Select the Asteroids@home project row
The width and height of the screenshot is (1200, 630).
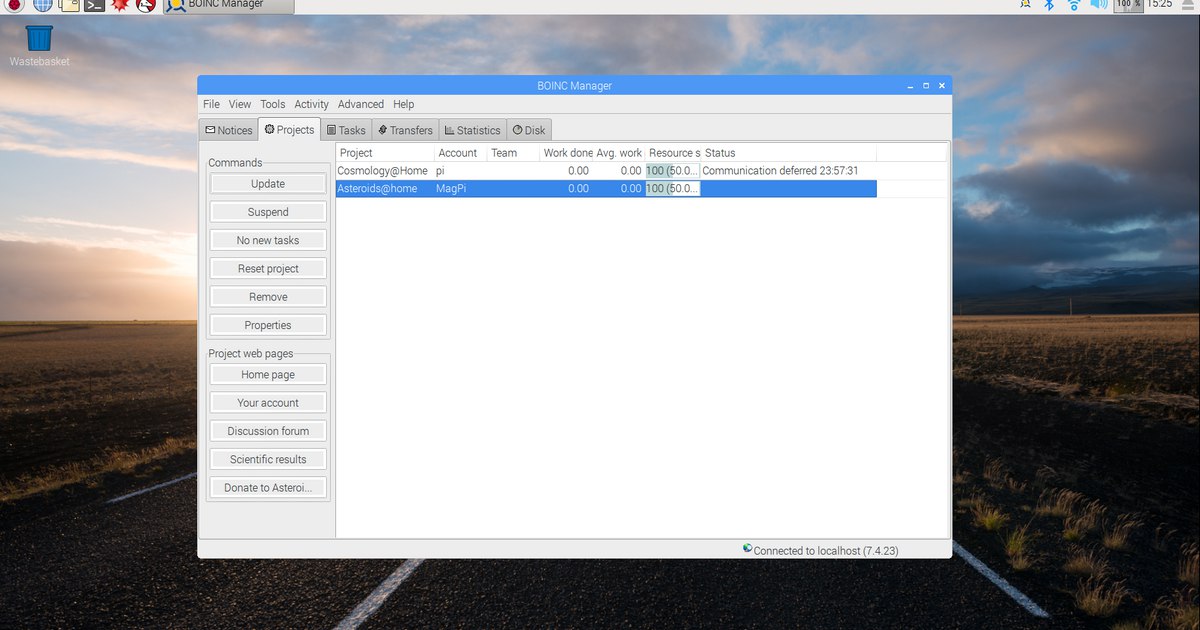tap(607, 188)
